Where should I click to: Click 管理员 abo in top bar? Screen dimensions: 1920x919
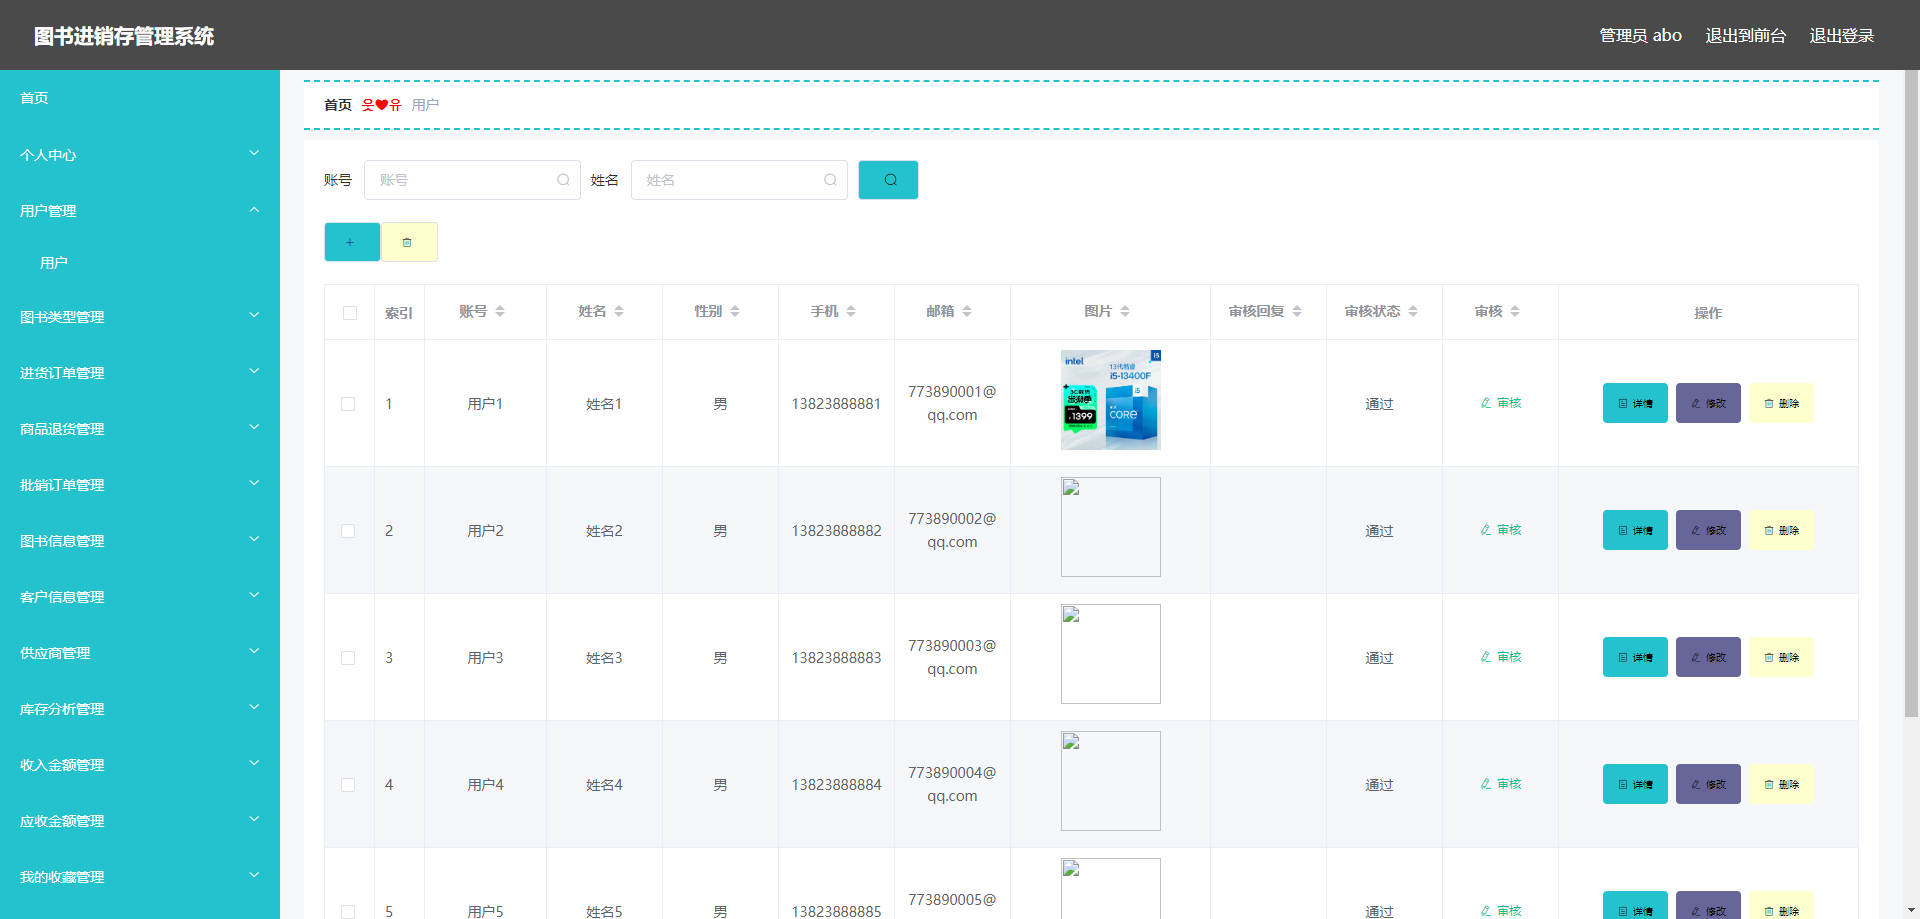click(1640, 35)
